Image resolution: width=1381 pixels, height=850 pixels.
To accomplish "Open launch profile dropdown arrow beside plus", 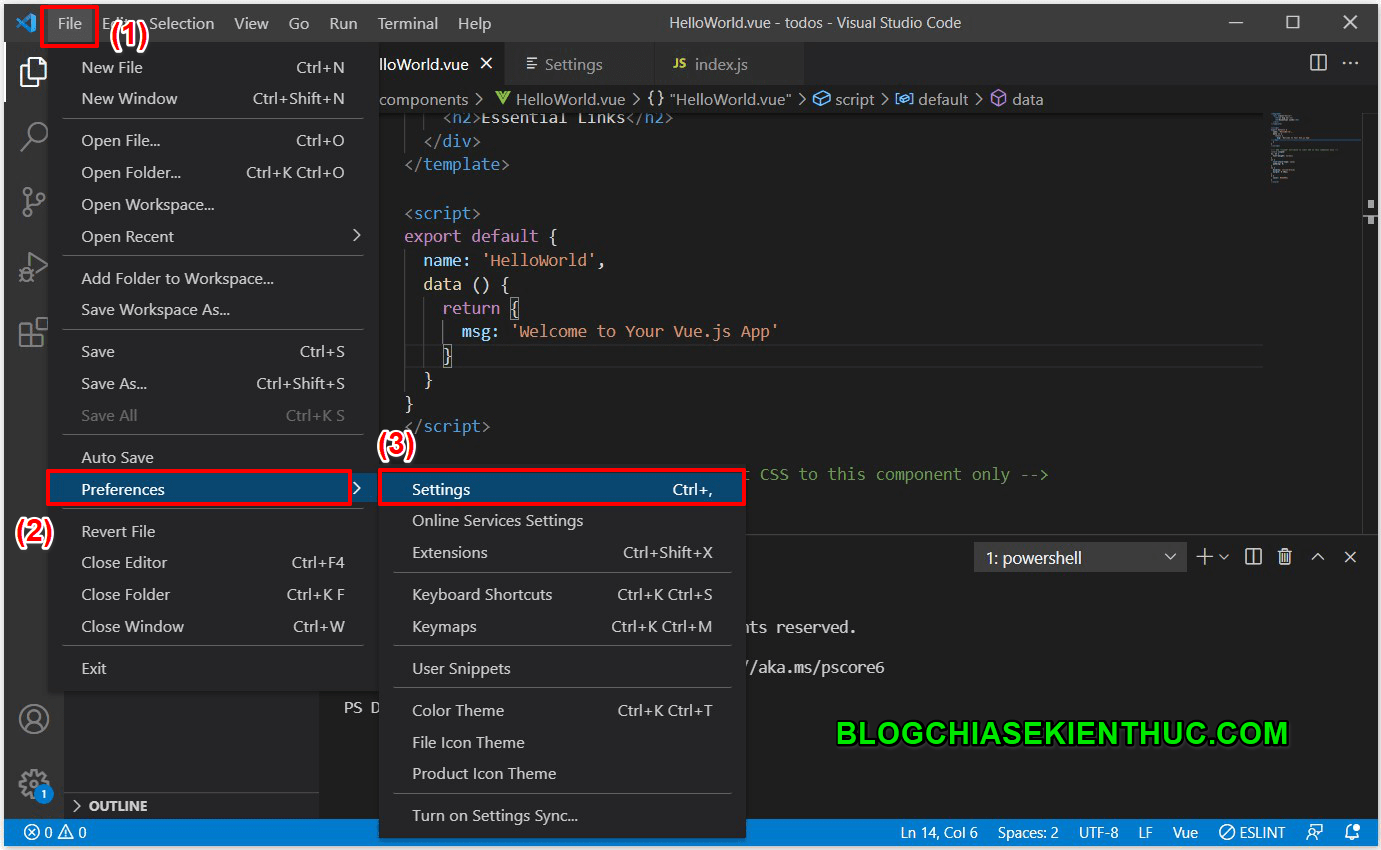I will 1224,557.
